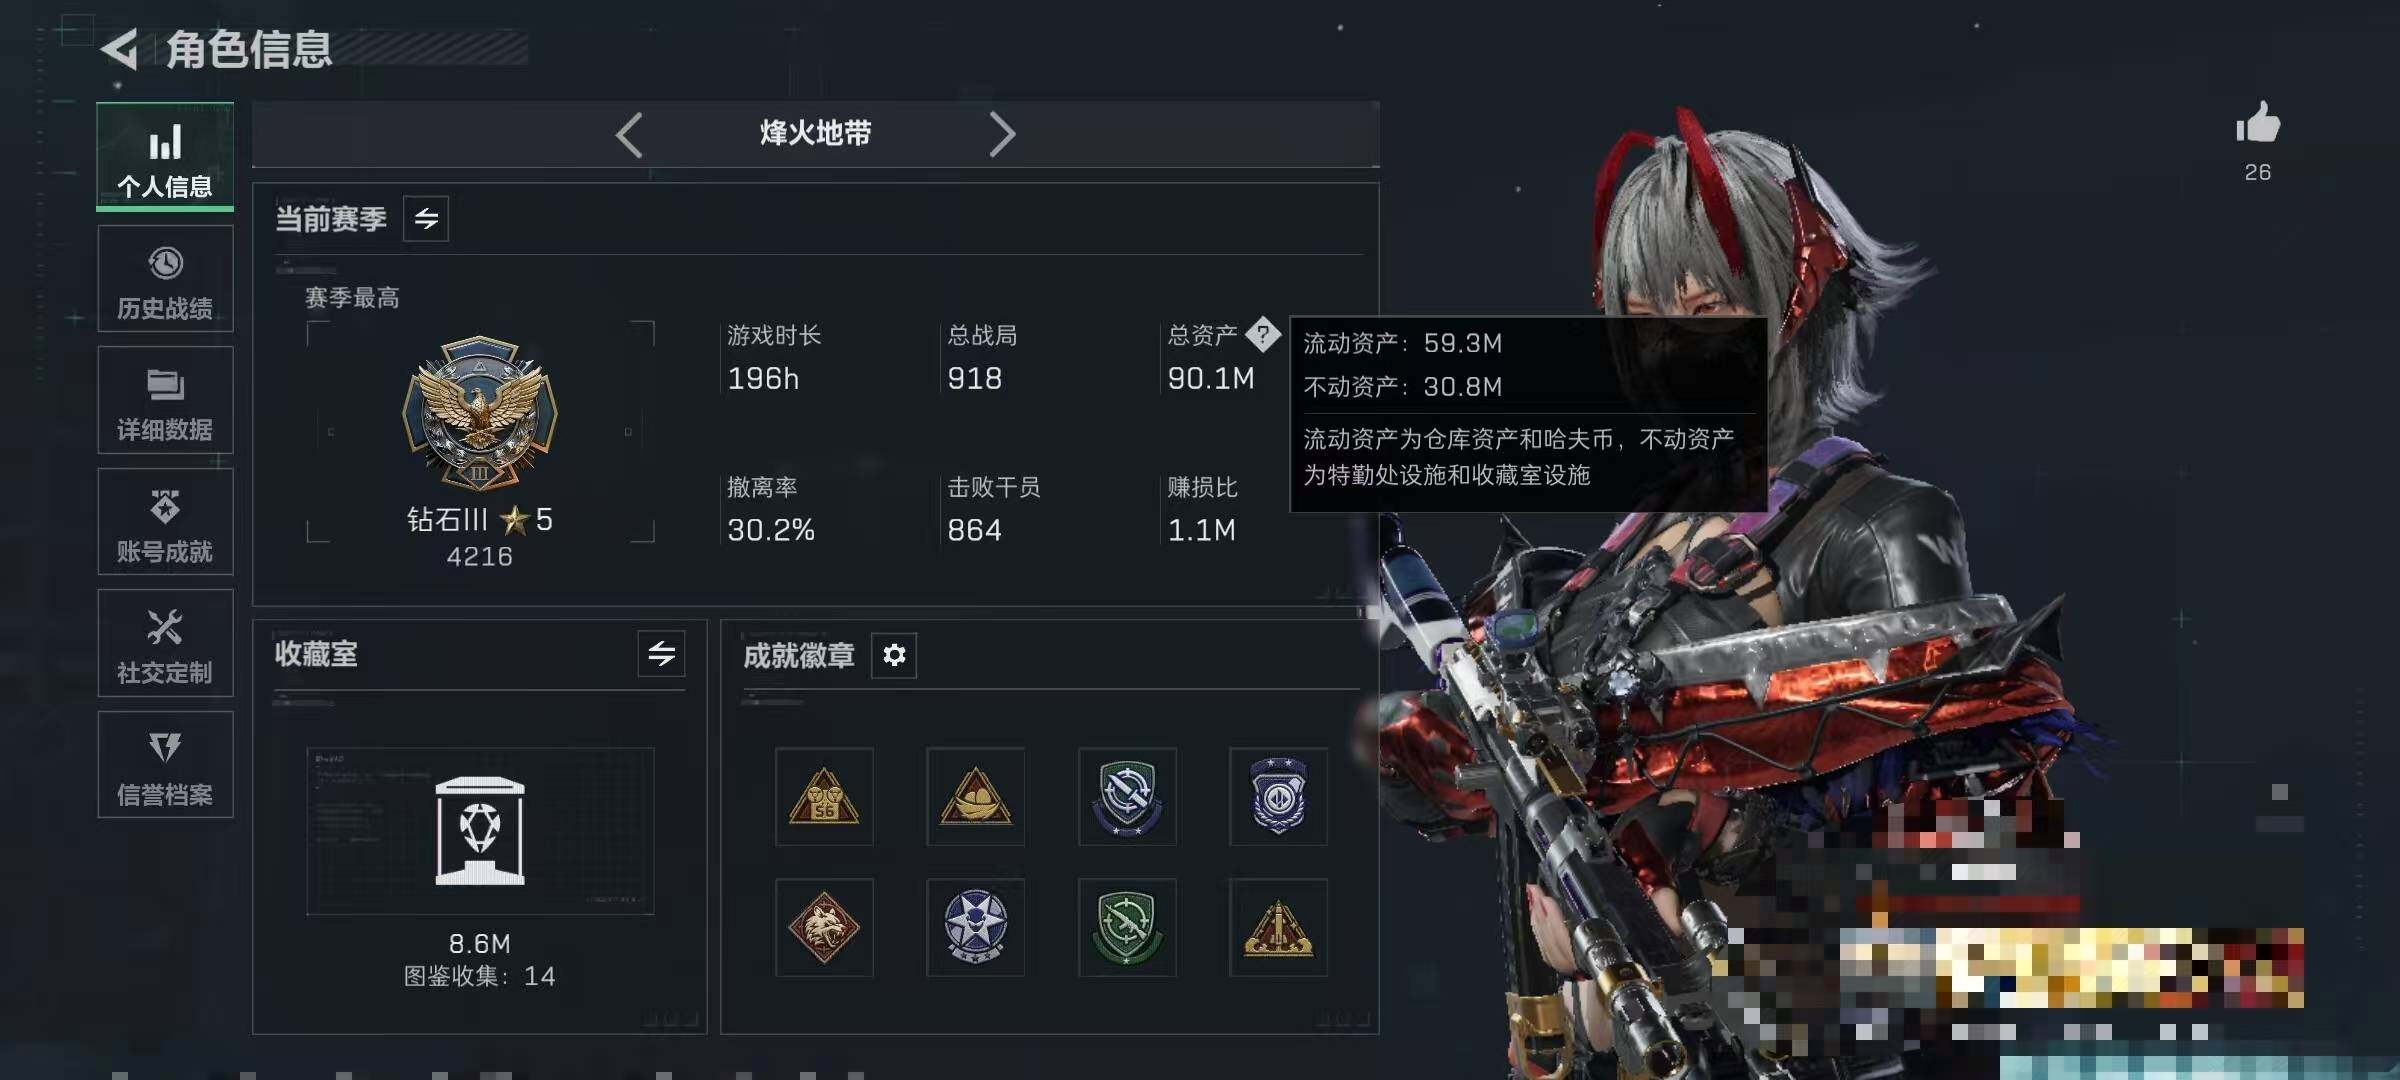Switch to the previous mode with the left chevron
Viewport: 2400px width, 1080px height.
point(629,134)
